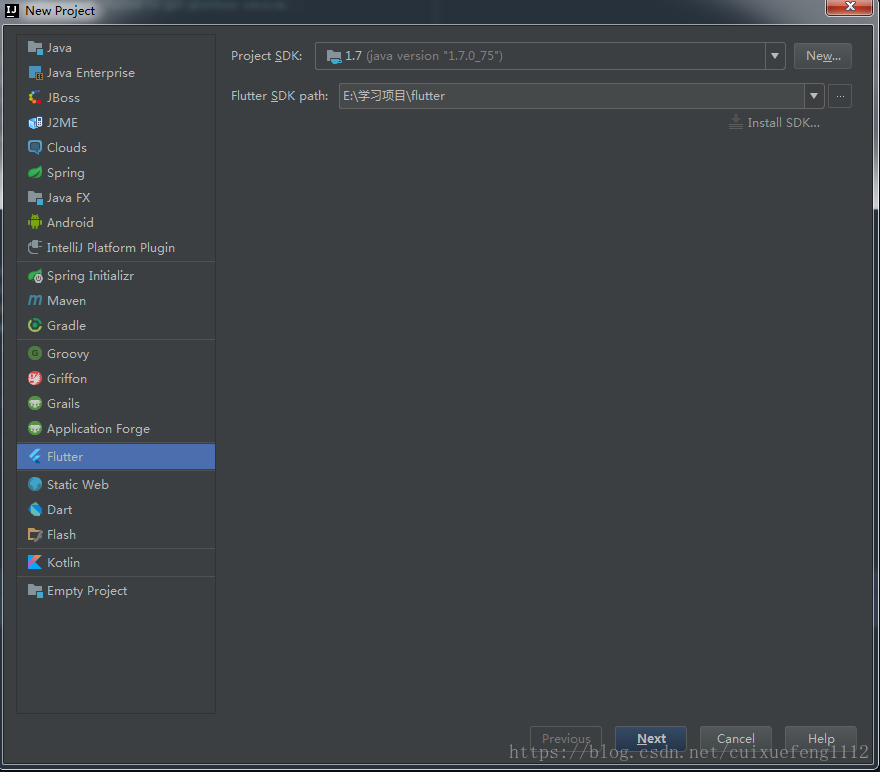This screenshot has height=772, width=880.
Task: Click the New... SDK button
Action: click(823, 56)
